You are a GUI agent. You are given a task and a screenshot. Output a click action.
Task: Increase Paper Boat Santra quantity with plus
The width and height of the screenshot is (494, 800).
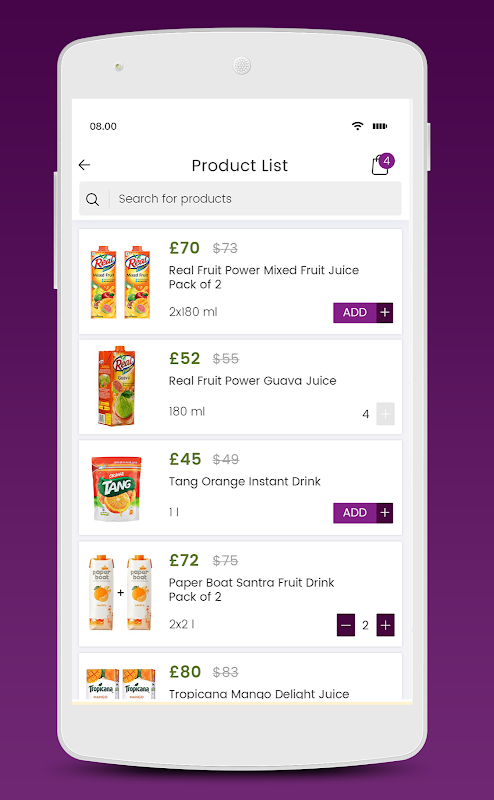385,625
